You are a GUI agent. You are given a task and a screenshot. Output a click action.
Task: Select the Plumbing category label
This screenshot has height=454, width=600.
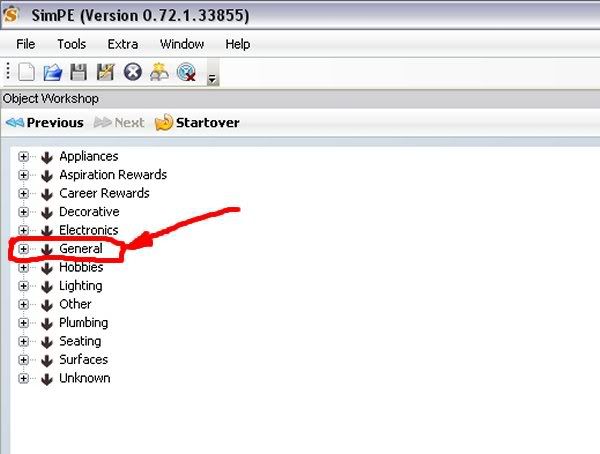pos(83,322)
